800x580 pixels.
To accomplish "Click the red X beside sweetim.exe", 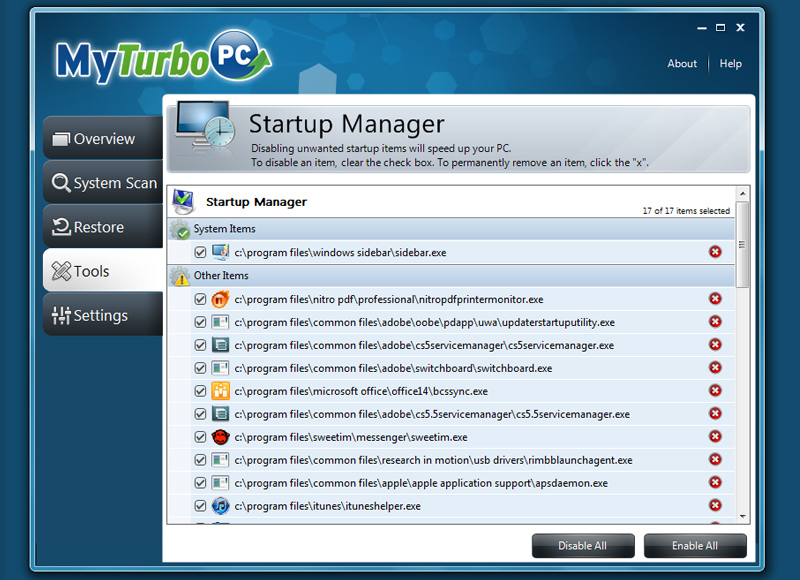I will (x=715, y=437).
